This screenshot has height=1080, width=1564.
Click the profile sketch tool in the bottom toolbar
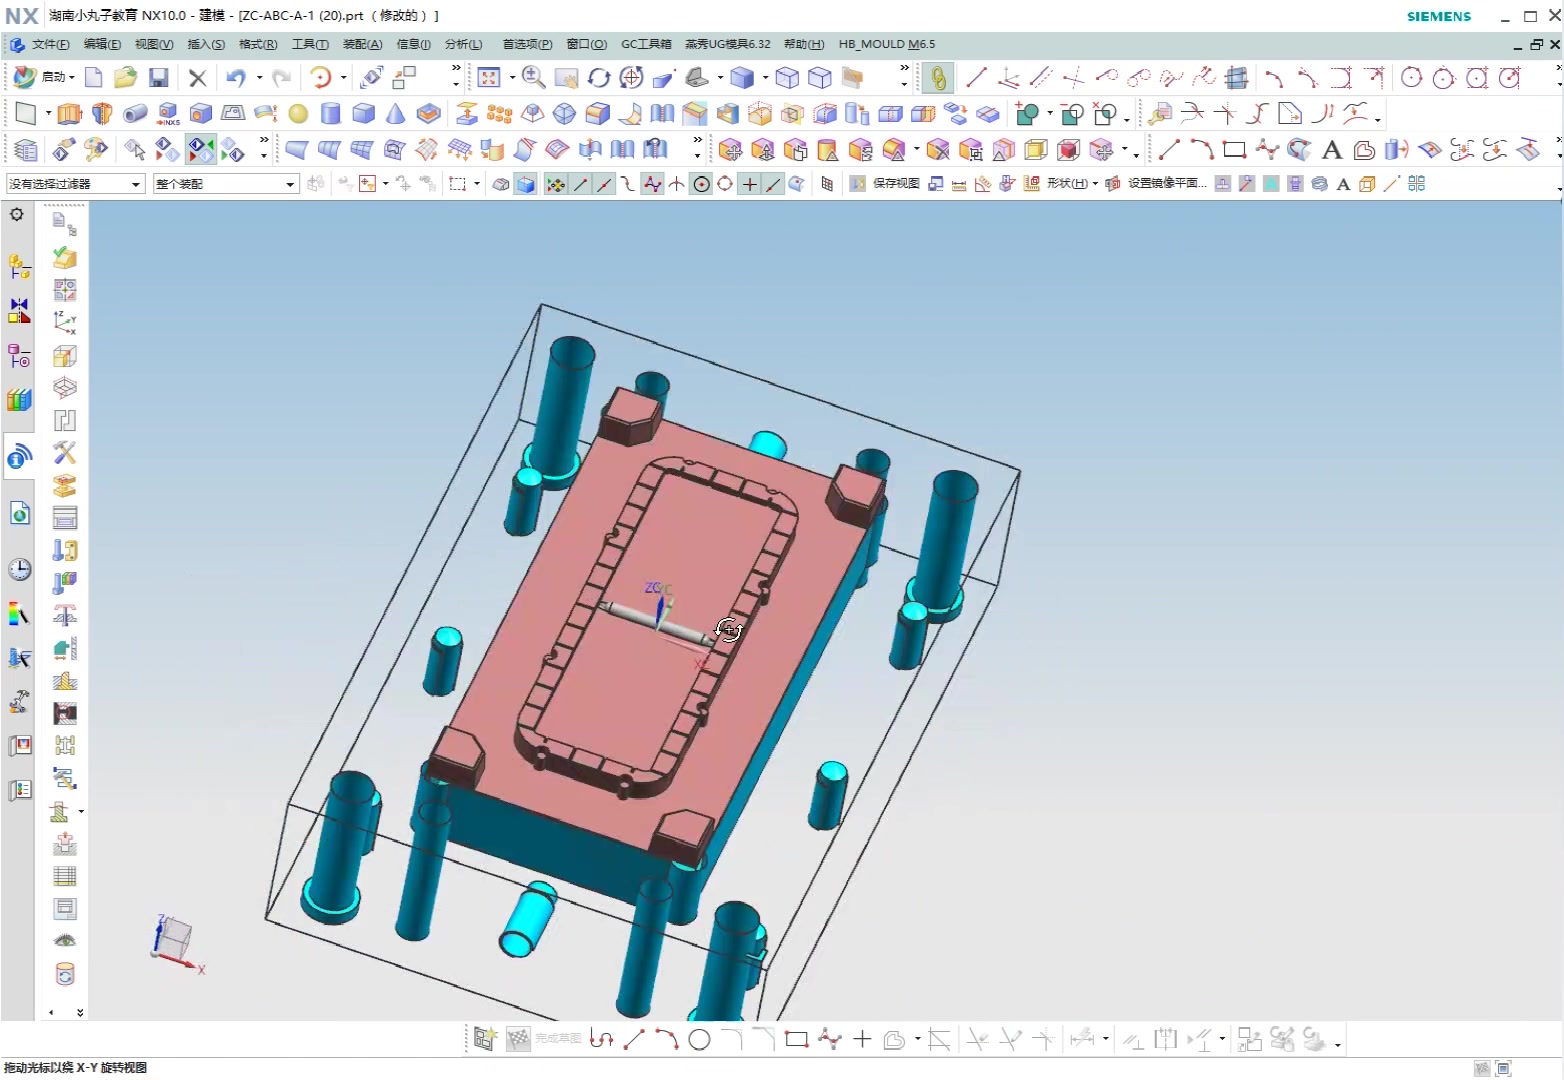coord(601,1040)
